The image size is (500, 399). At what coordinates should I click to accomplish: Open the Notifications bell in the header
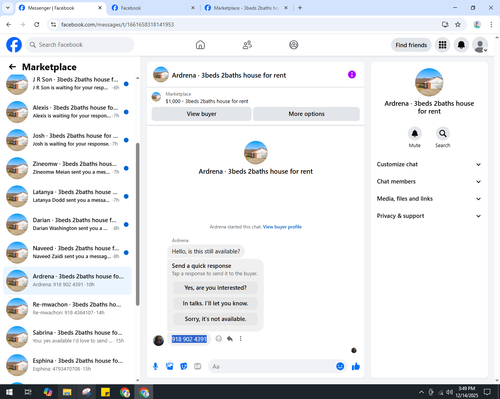click(x=461, y=45)
